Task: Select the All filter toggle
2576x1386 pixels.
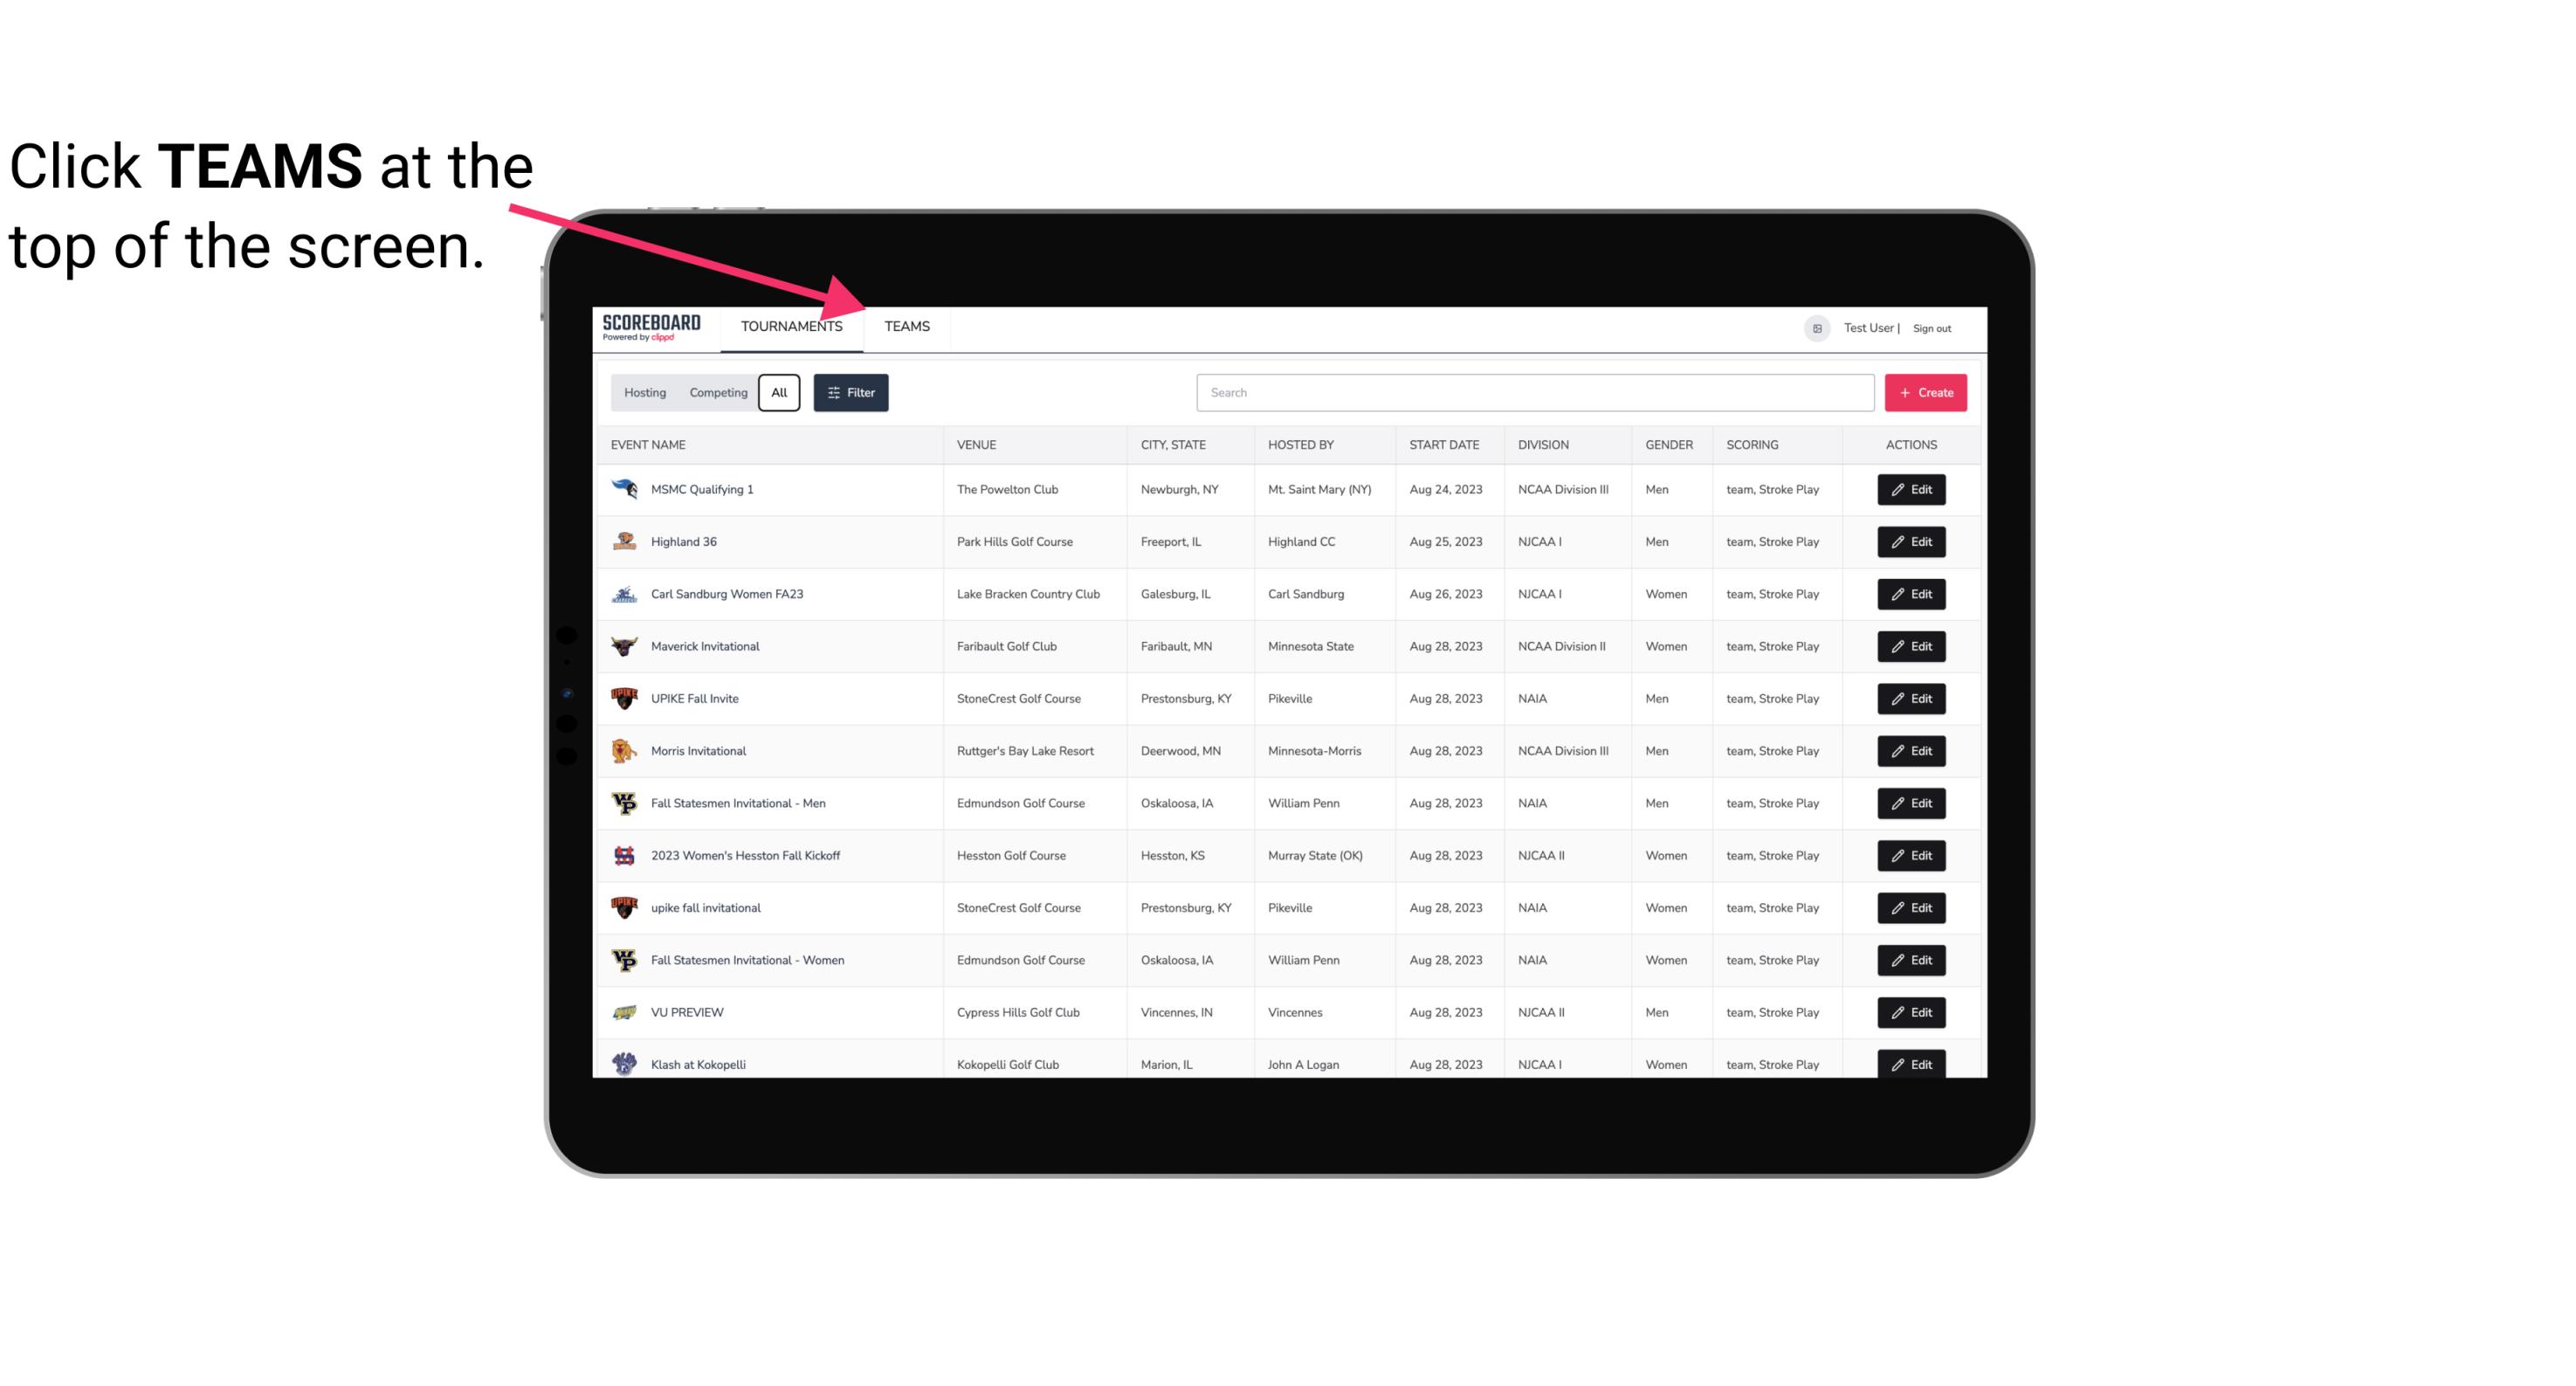Action: (x=778, y=393)
